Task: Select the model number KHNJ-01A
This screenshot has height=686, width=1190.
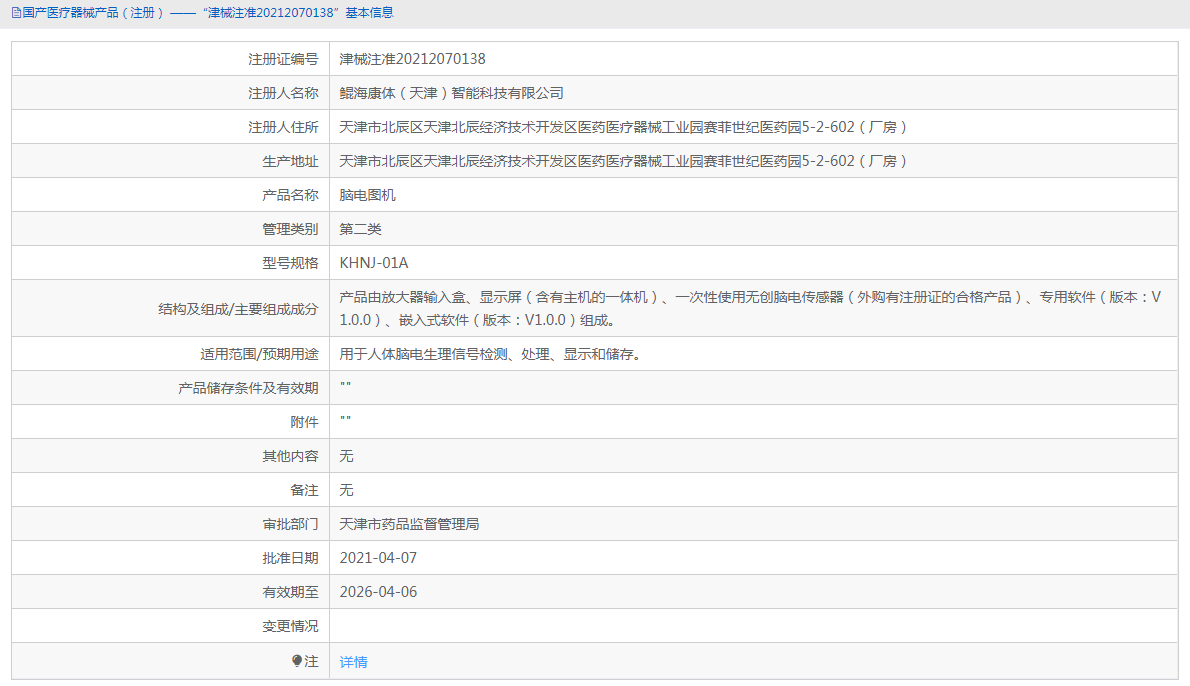Action: point(375,262)
